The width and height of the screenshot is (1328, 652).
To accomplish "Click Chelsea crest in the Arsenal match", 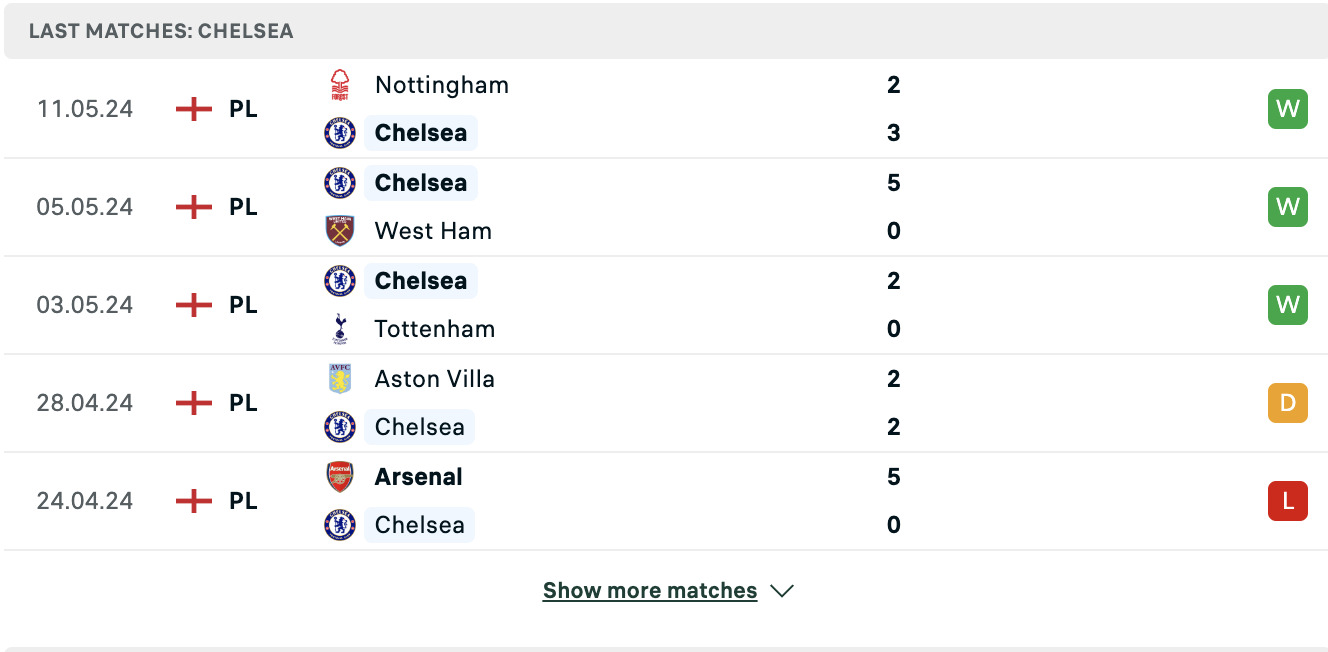I will click(x=340, y=525).
